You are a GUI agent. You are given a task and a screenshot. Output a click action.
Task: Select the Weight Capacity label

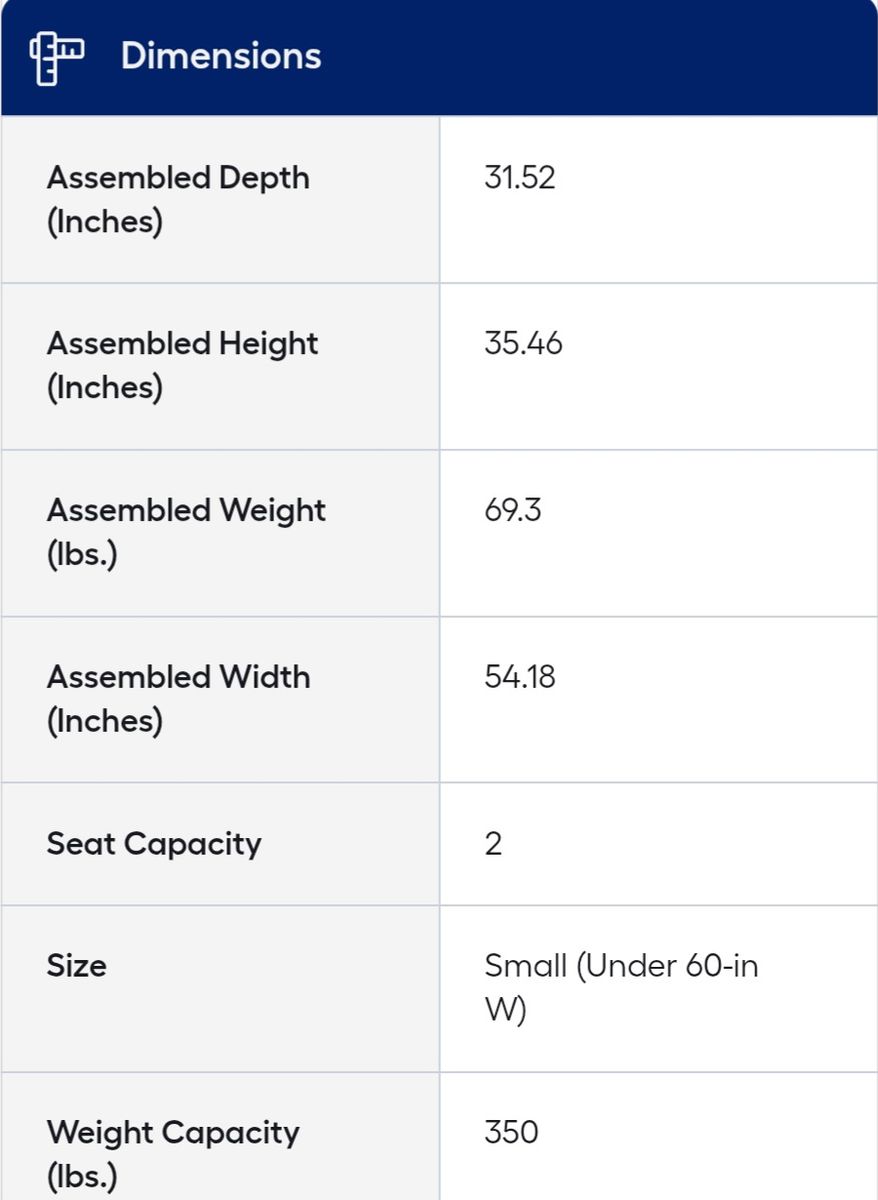[x=173, y=1134]
